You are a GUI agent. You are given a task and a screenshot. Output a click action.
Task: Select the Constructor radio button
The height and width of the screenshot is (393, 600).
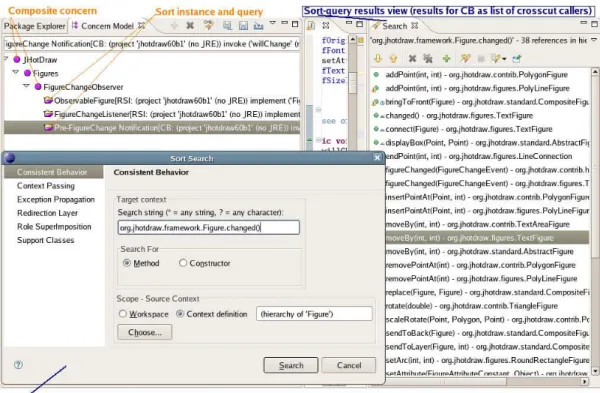(183, 263)
